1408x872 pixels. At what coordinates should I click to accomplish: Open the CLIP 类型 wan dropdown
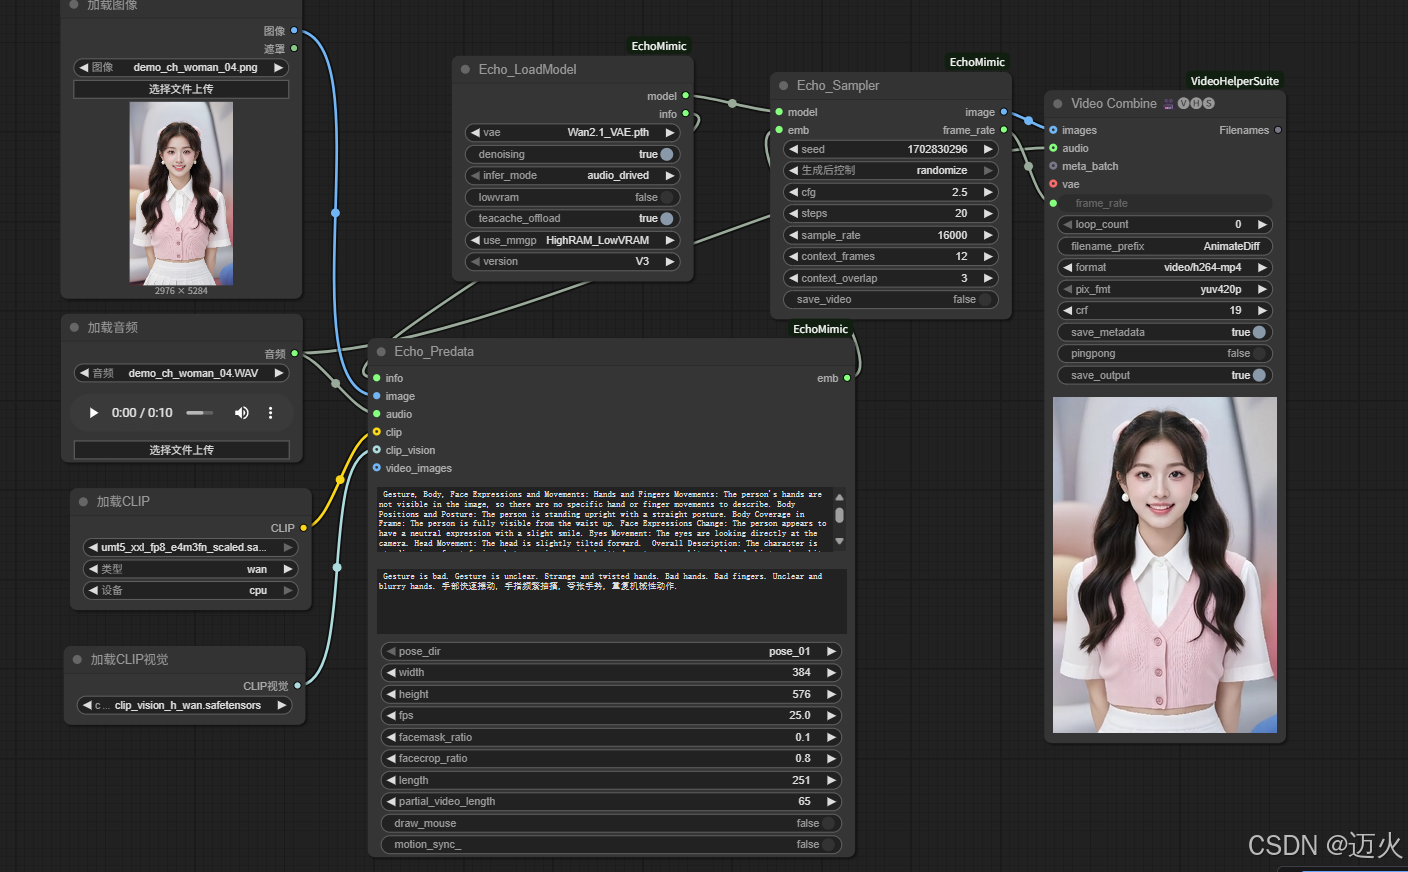190,570
